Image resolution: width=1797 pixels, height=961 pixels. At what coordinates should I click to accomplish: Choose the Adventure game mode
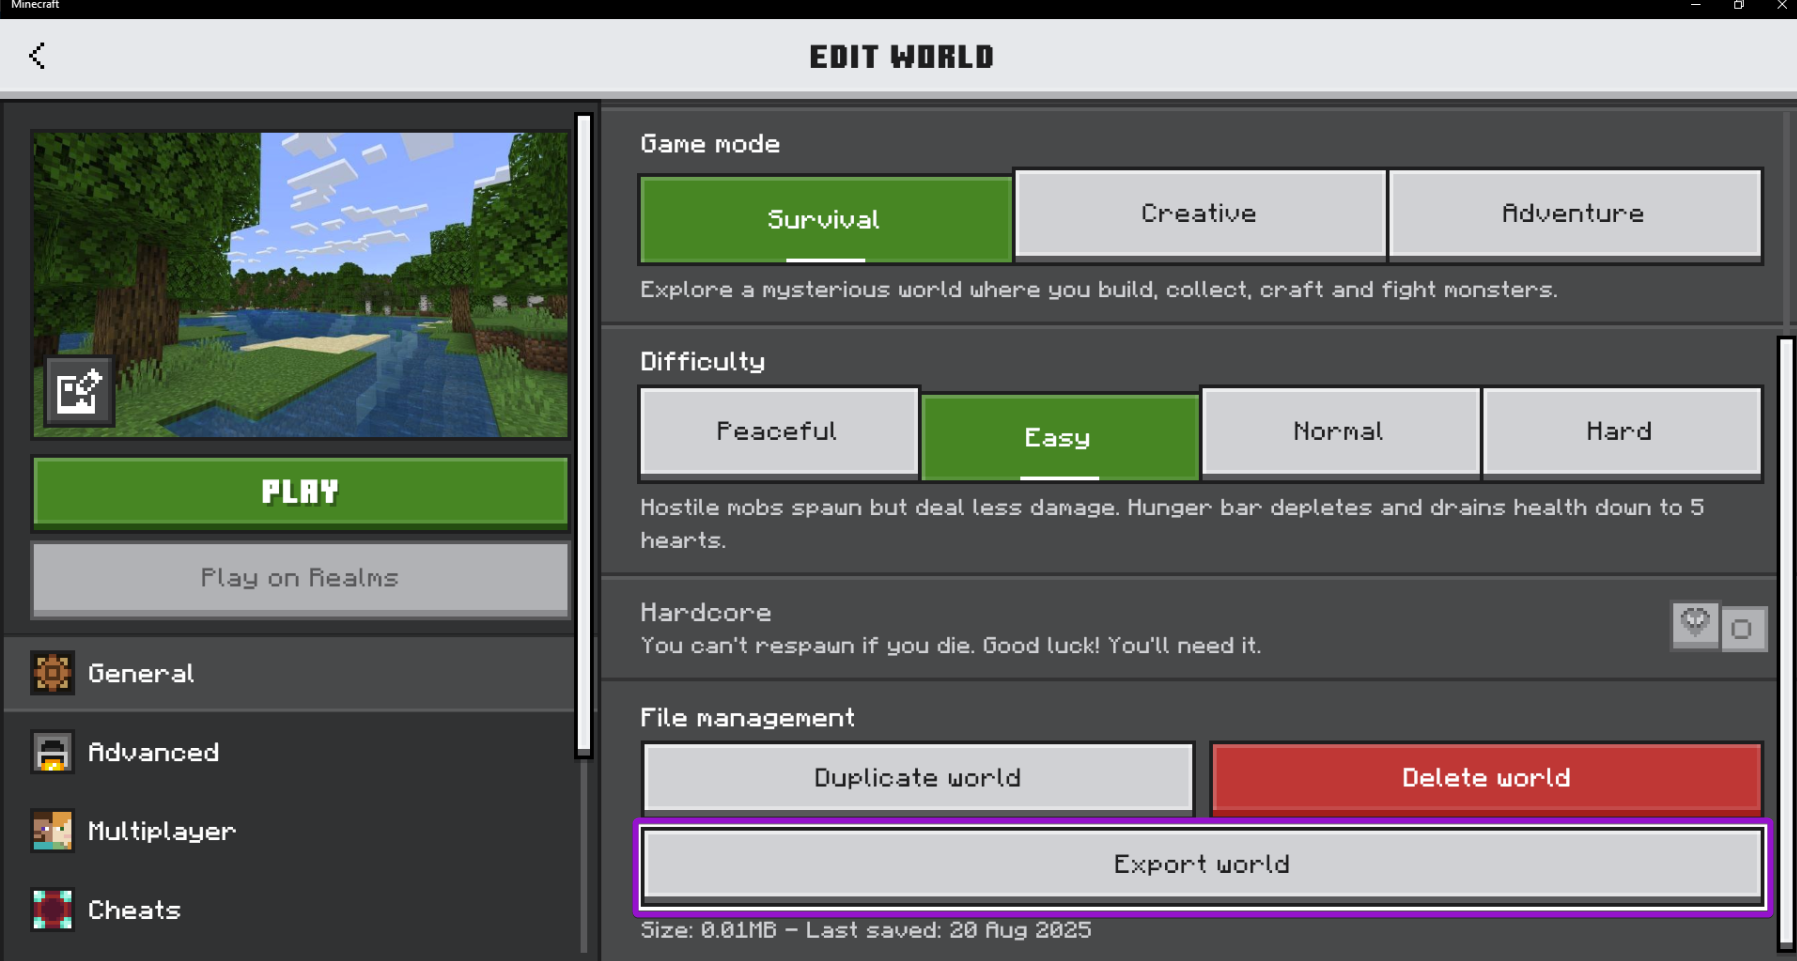(1573, 213)
